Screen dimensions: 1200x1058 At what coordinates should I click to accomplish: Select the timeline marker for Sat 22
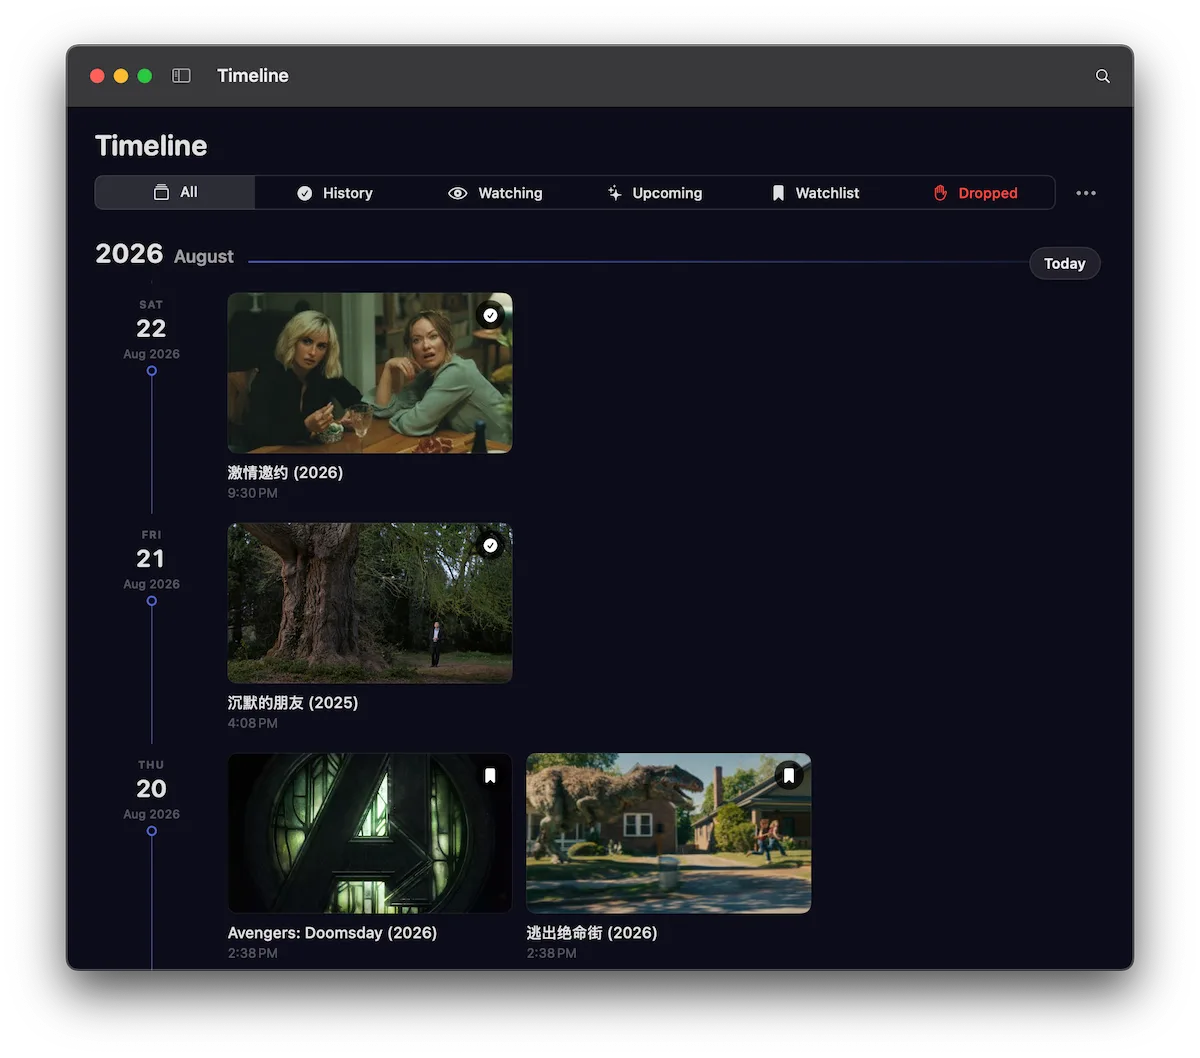coord(152,371)
